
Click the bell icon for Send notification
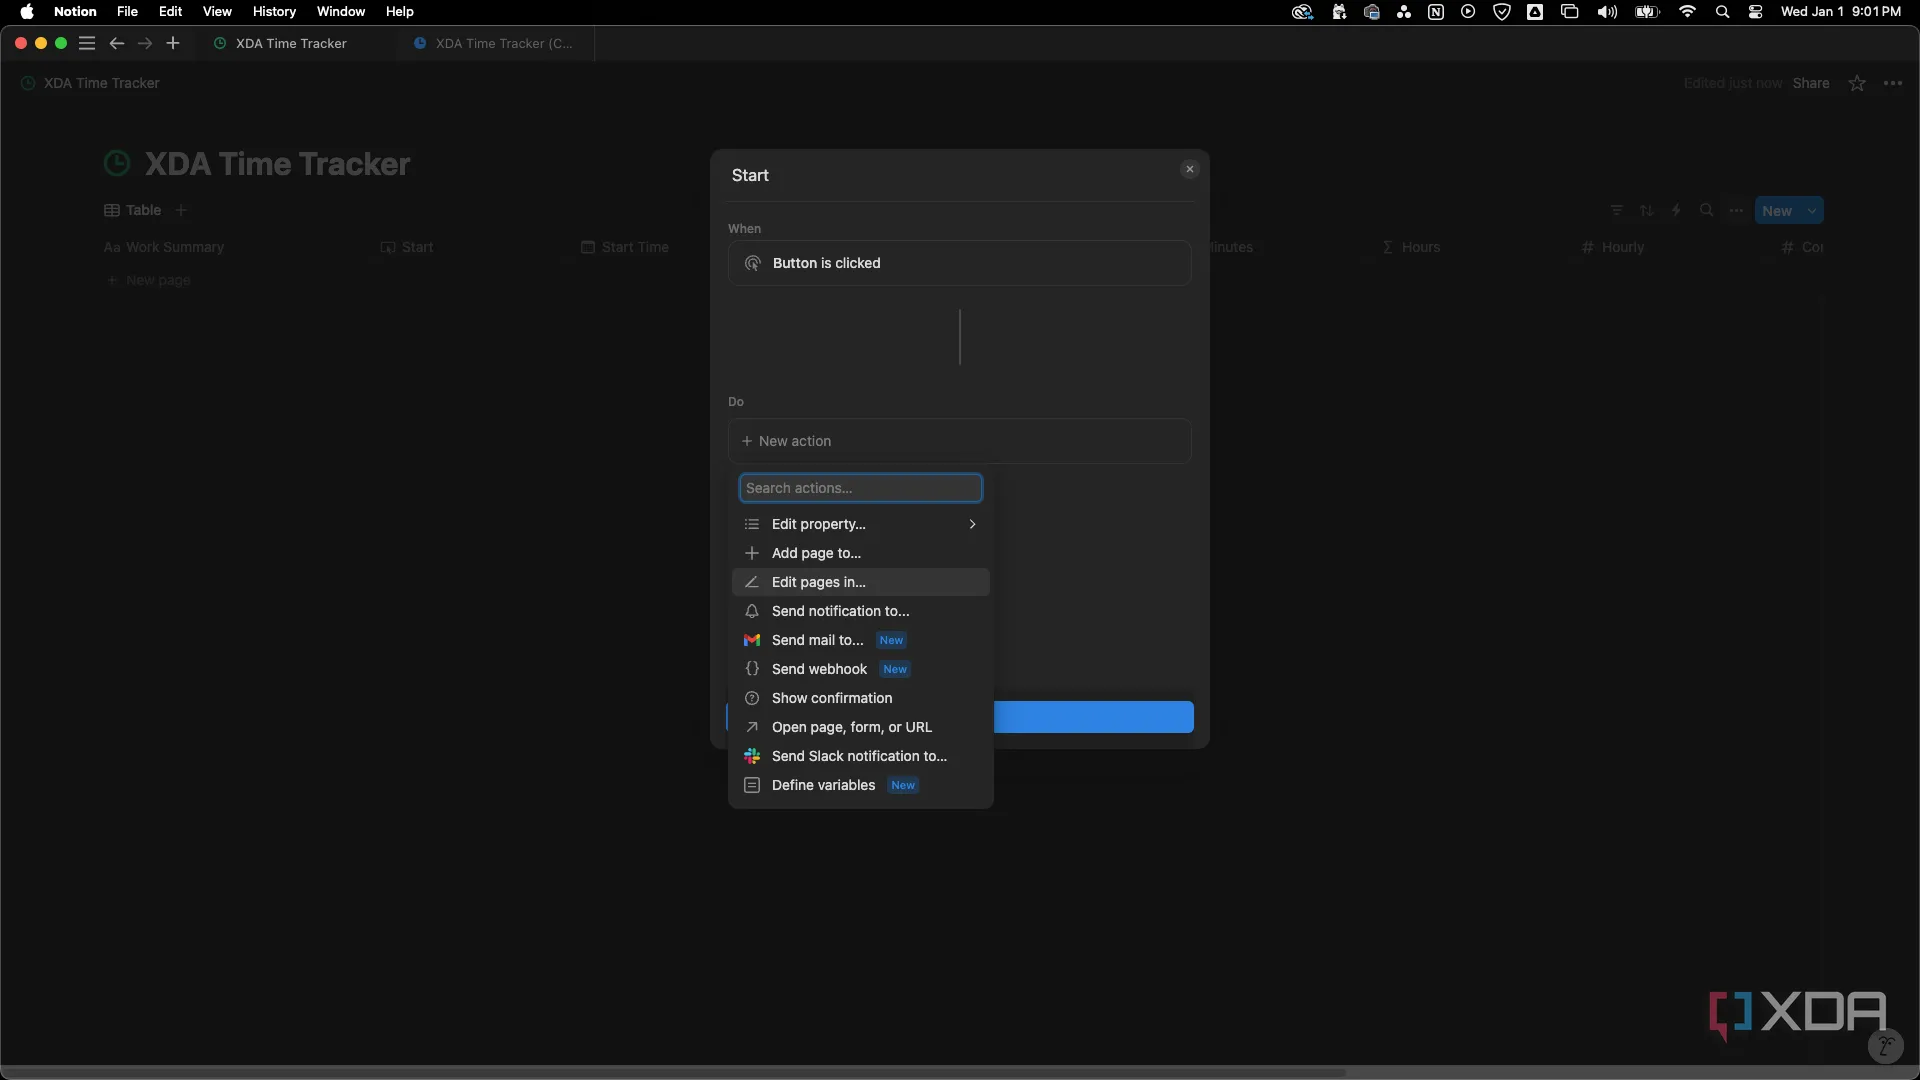pyautogui.click(x=752, y=611)
